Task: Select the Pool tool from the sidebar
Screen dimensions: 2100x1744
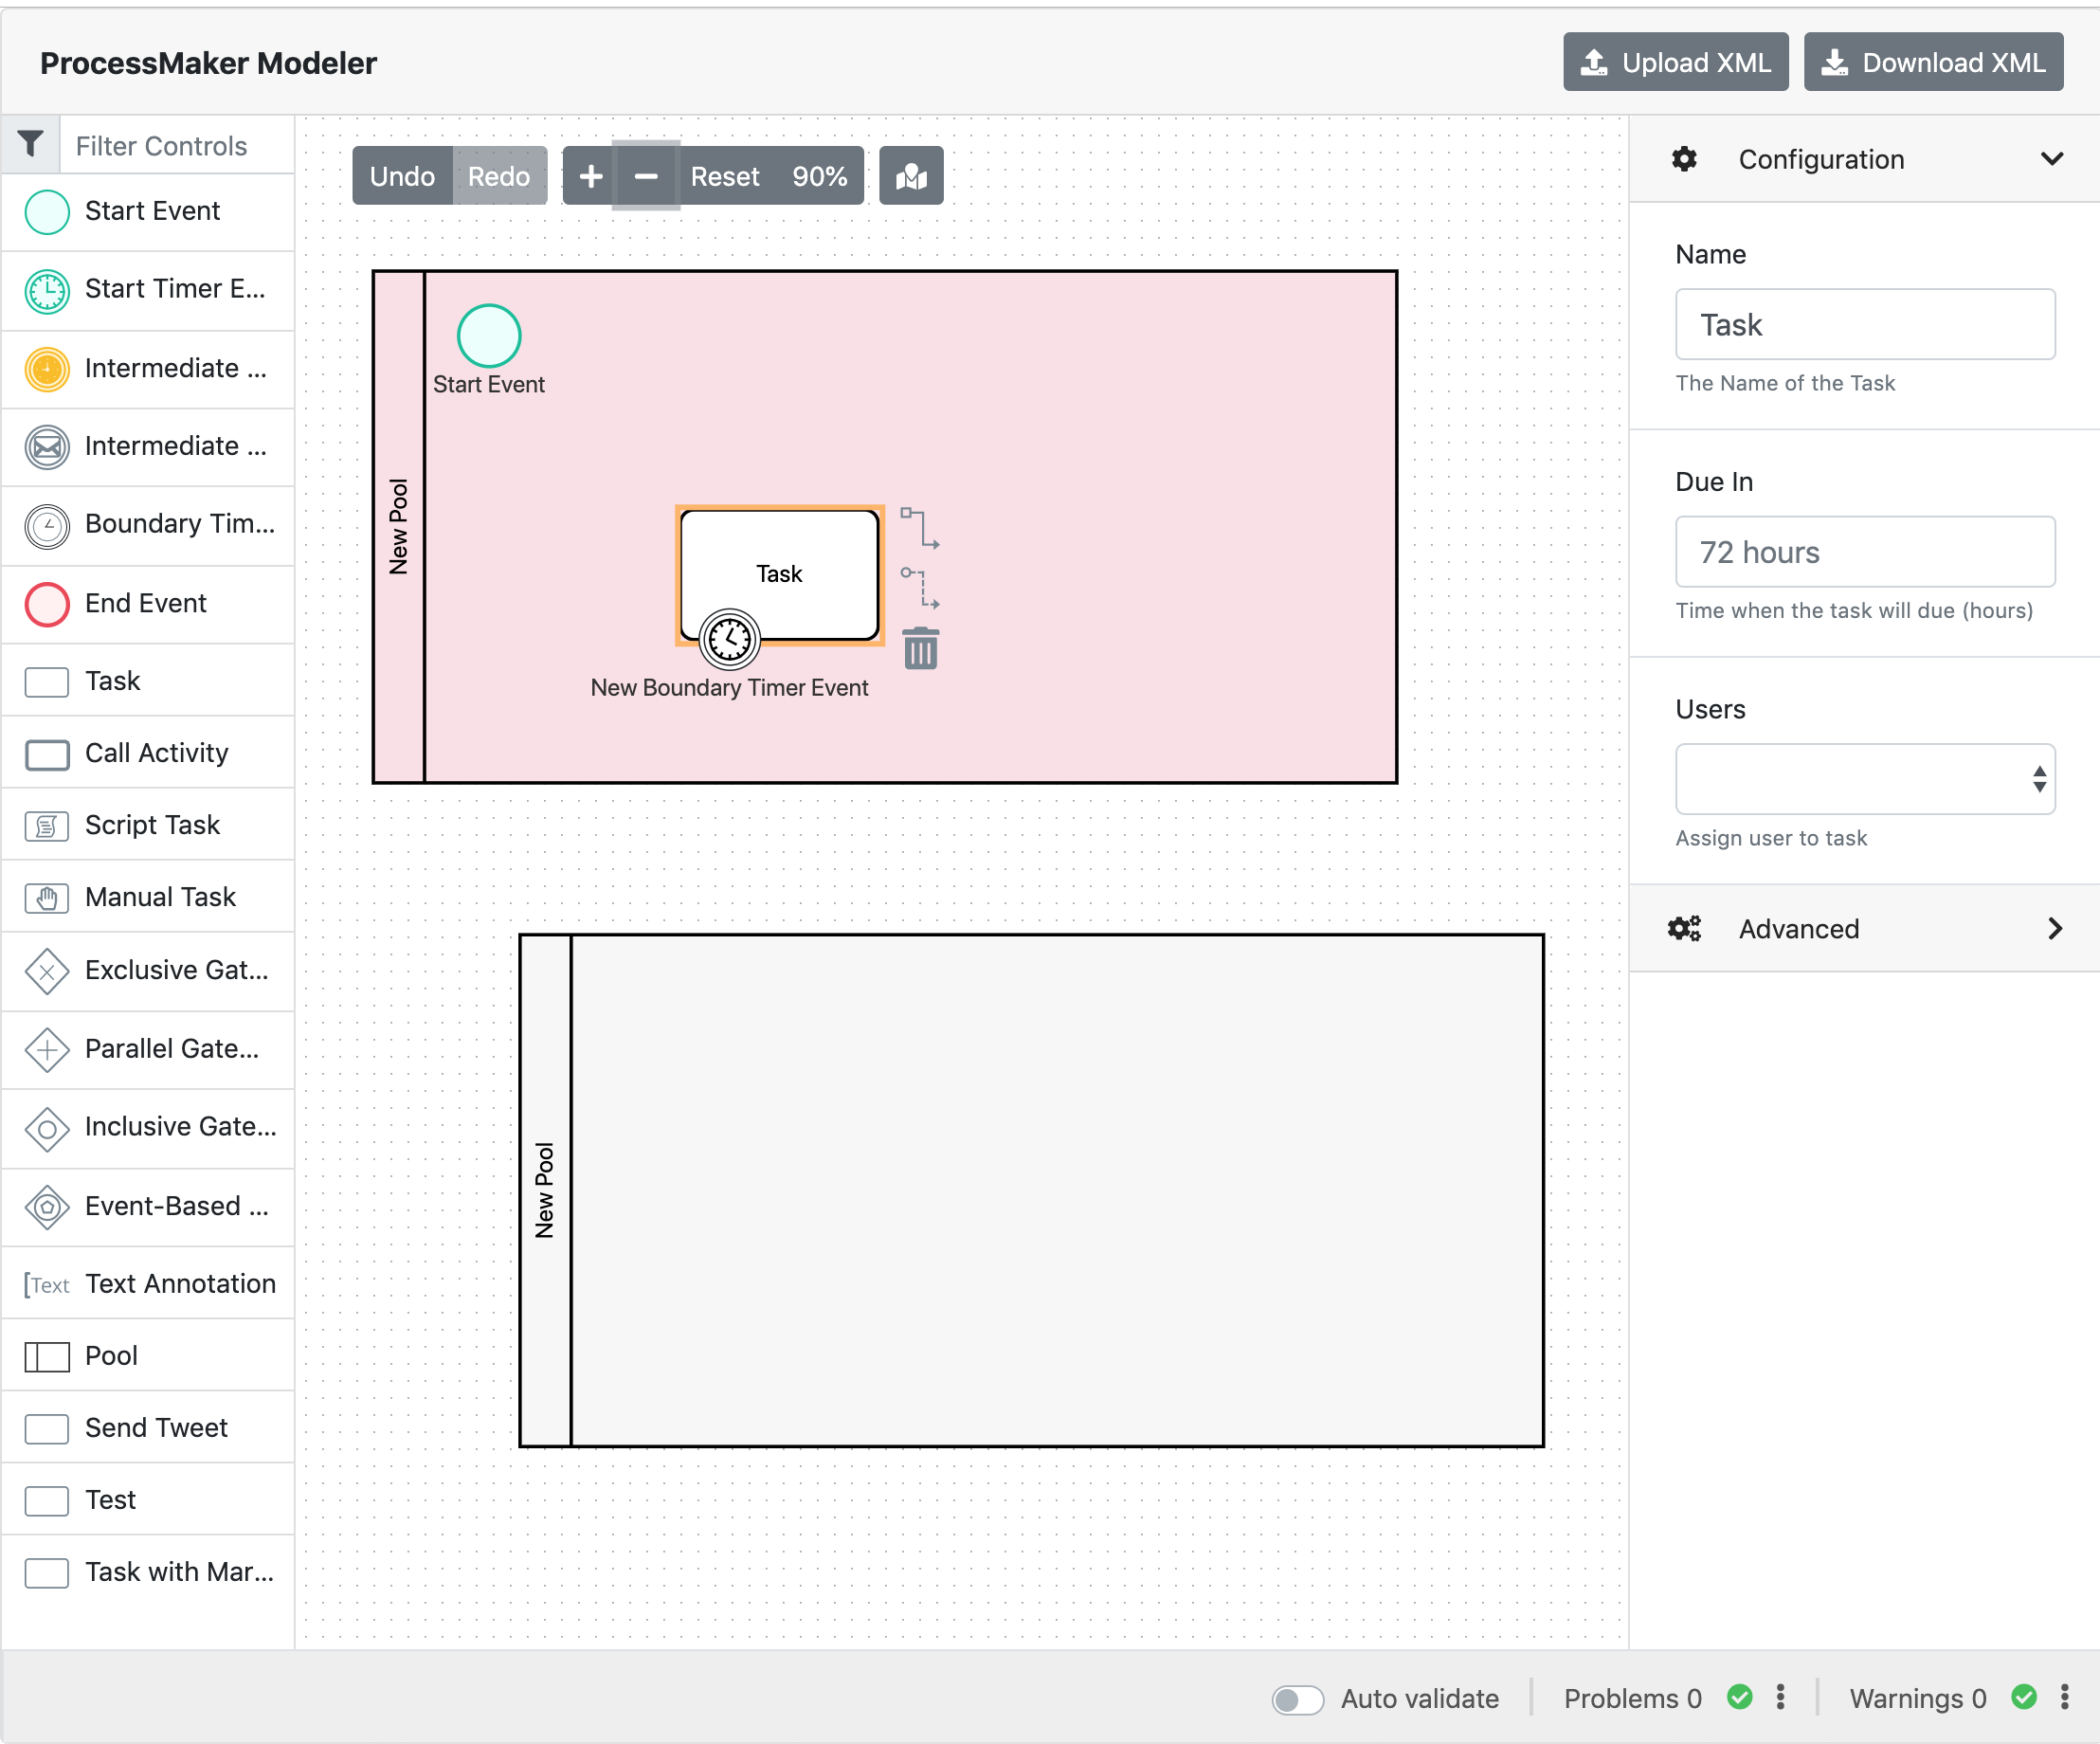Action: click(x=109, y=1356)
